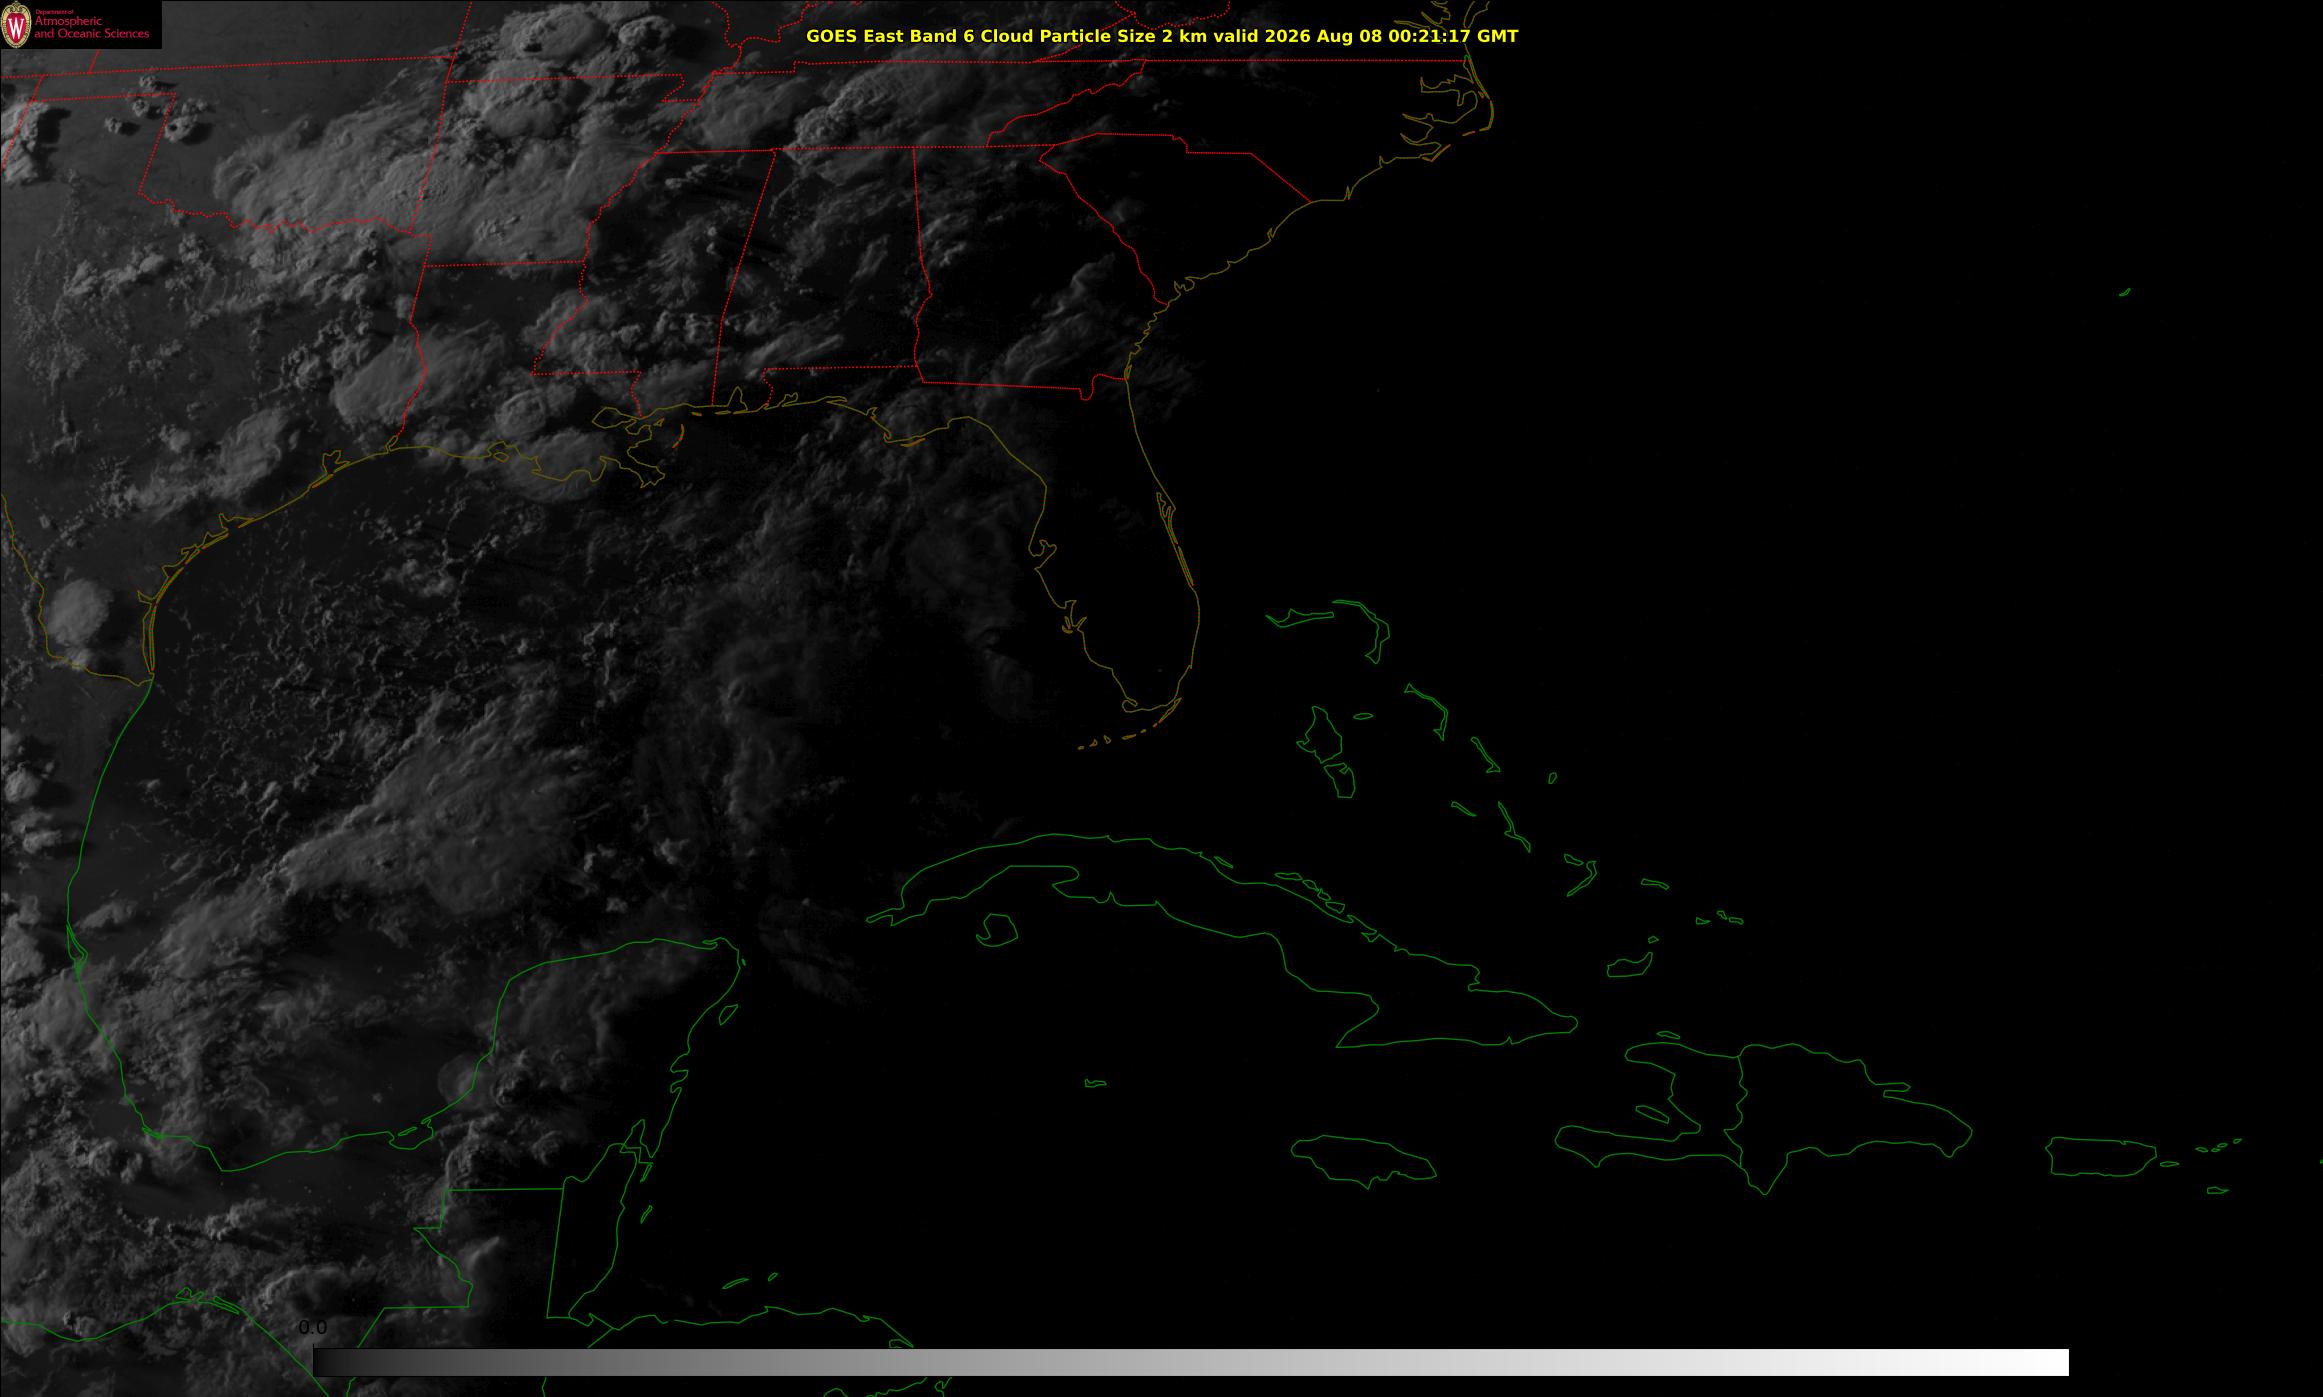Image resolution: width=2323 pixels, height=1397 pixels.
Task: Click the 0.0 label above the color bar
Action: [312, 1328]
